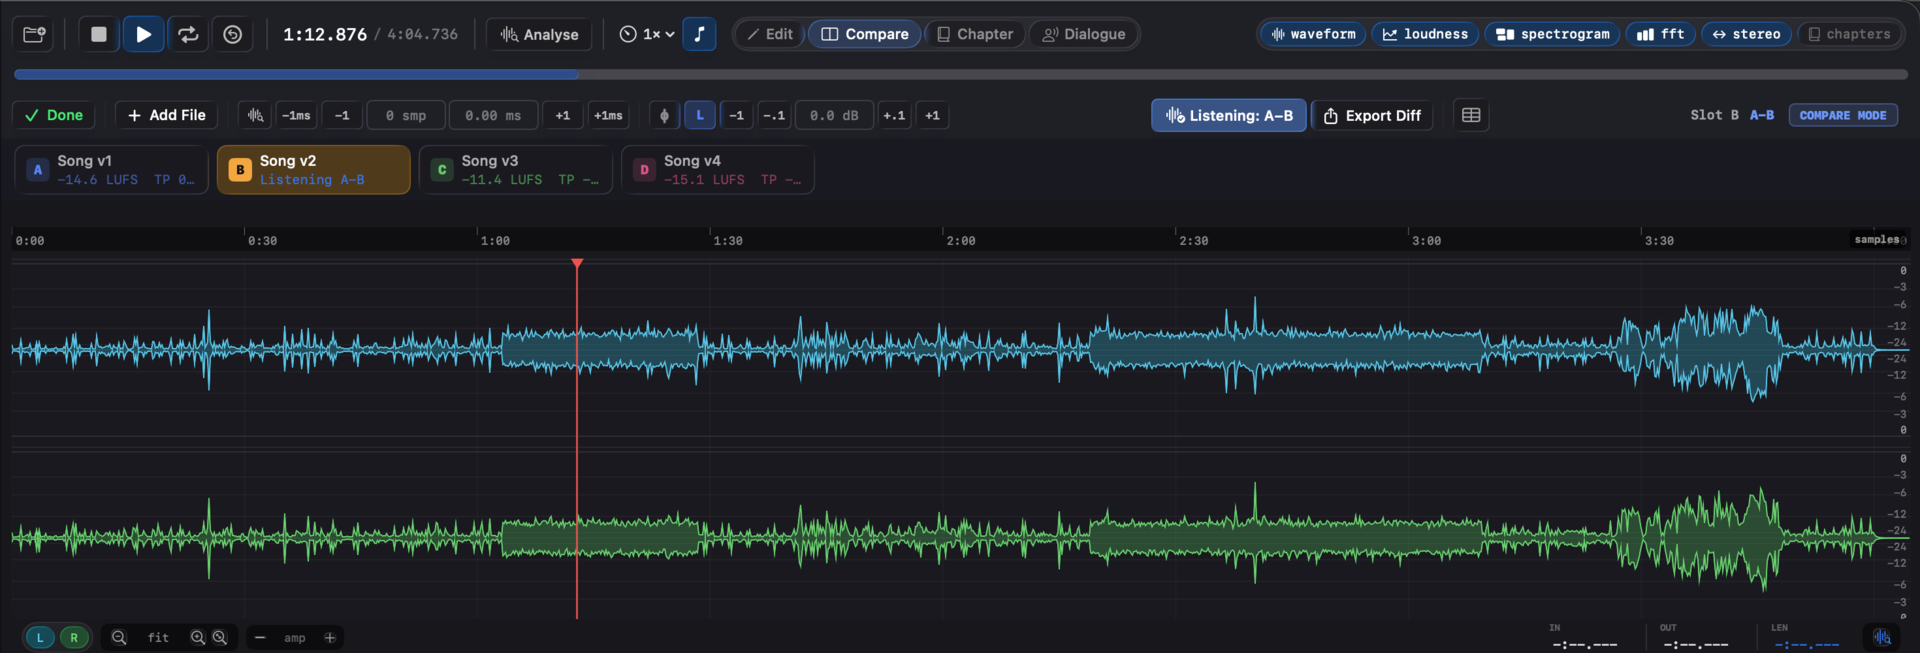This screenshot has width=1920, height=653.
Task: Toggle left channel L at bottom
Action: pyautogui.click(x=40, y=637)
